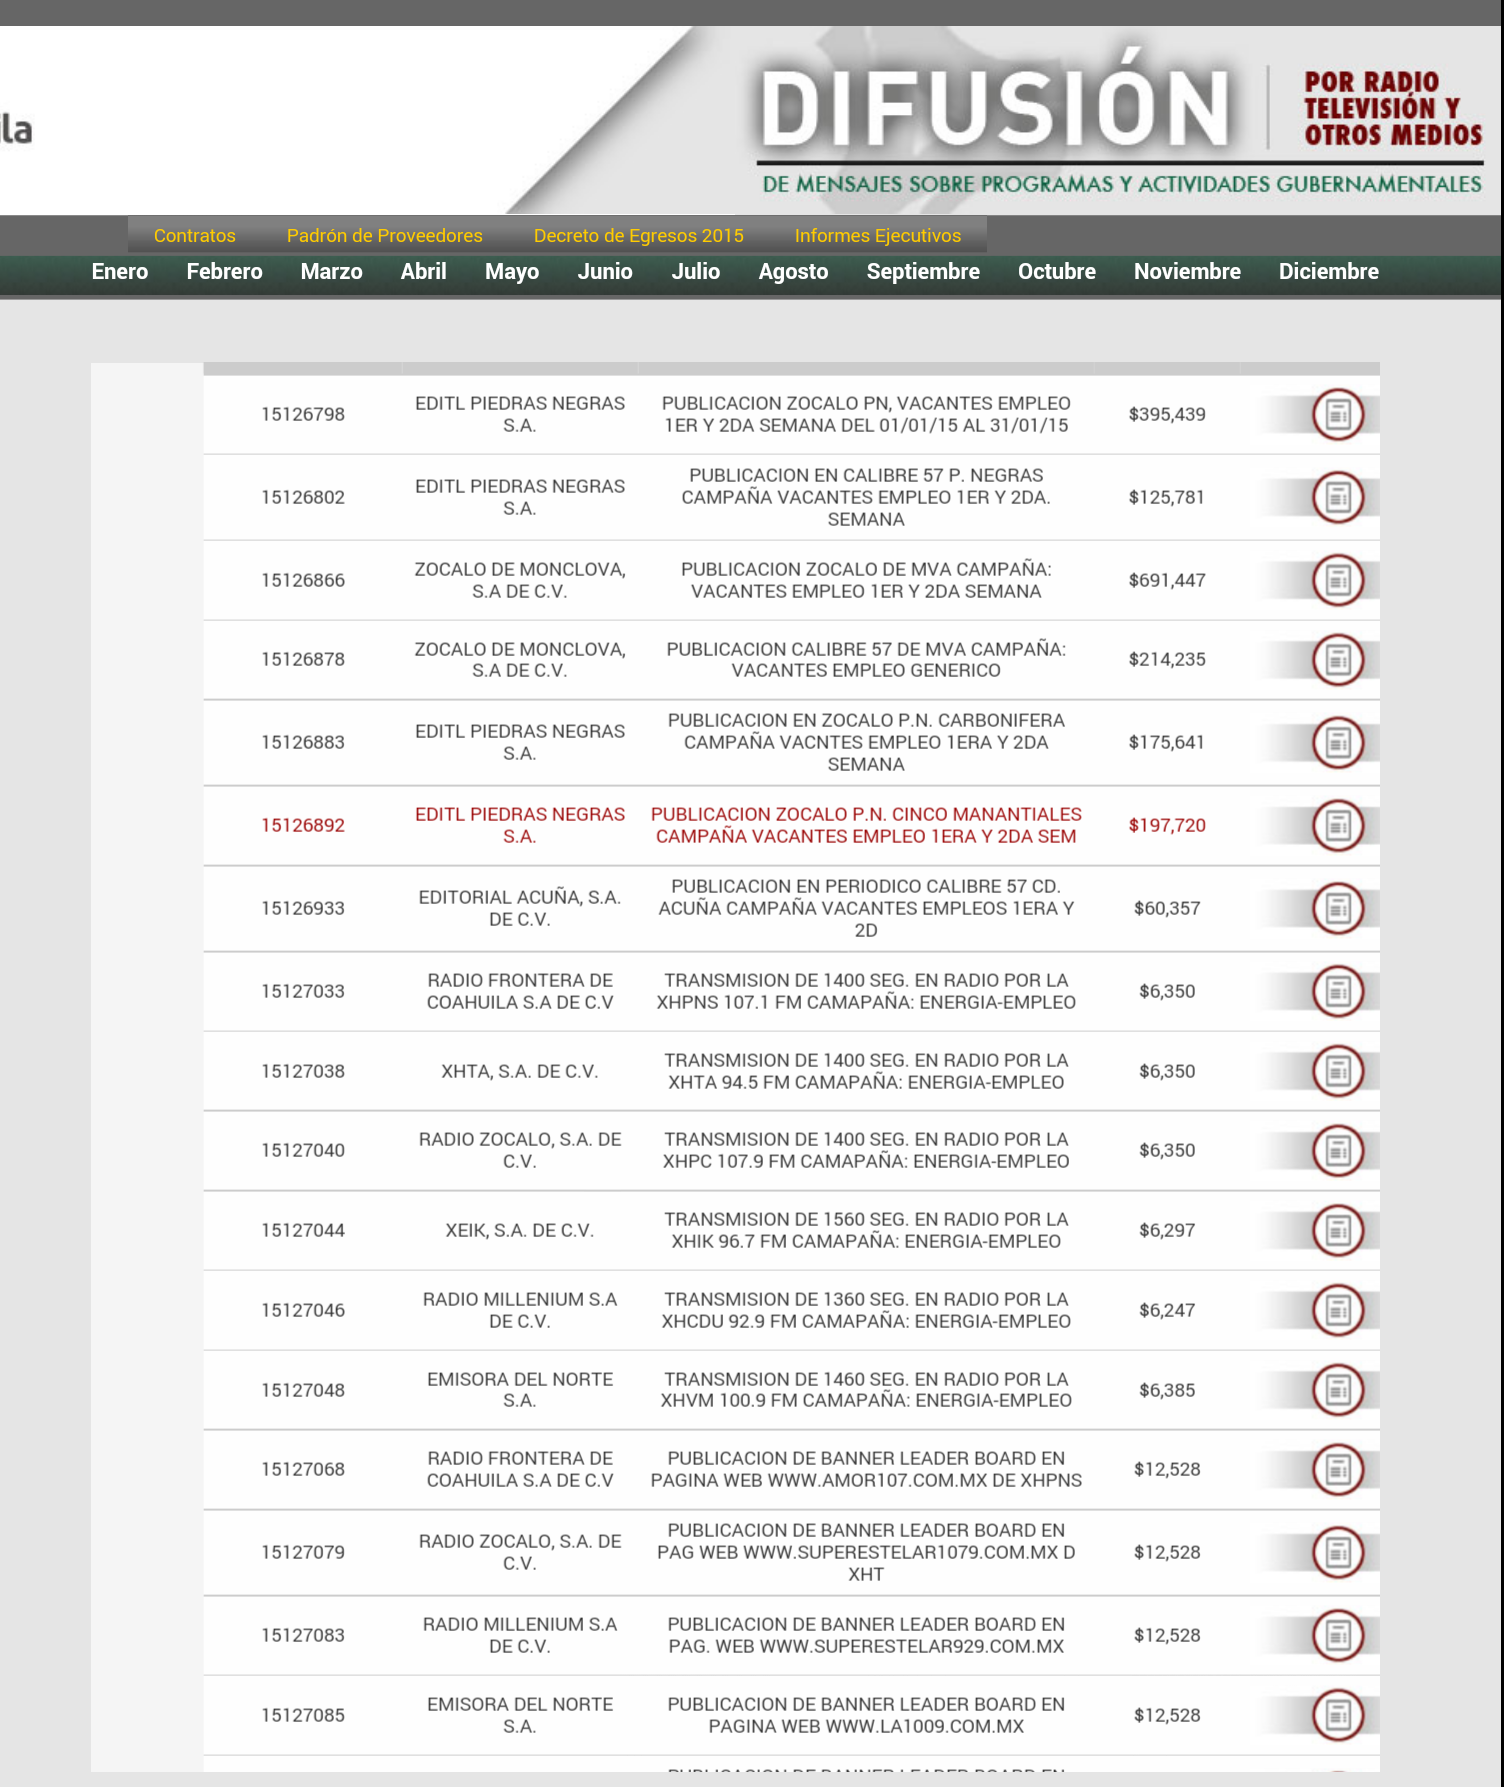The height and width of the screenshot is (1787, 1504).
Task: Open document icon for contract 15127033
Action: pos(1338,991)
